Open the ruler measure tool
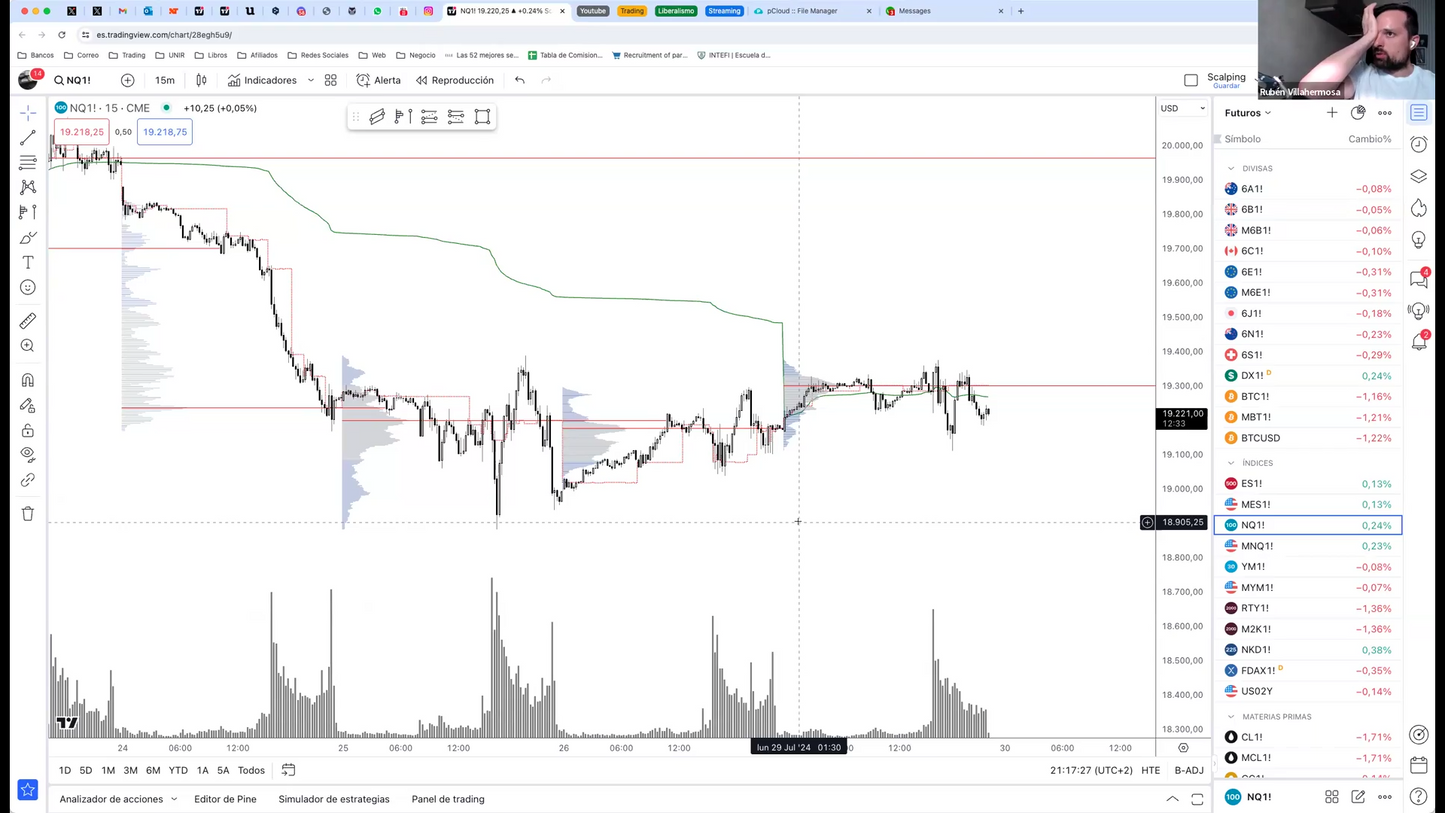Viewport: 1445px width, 813px height. tap(28, 321)
